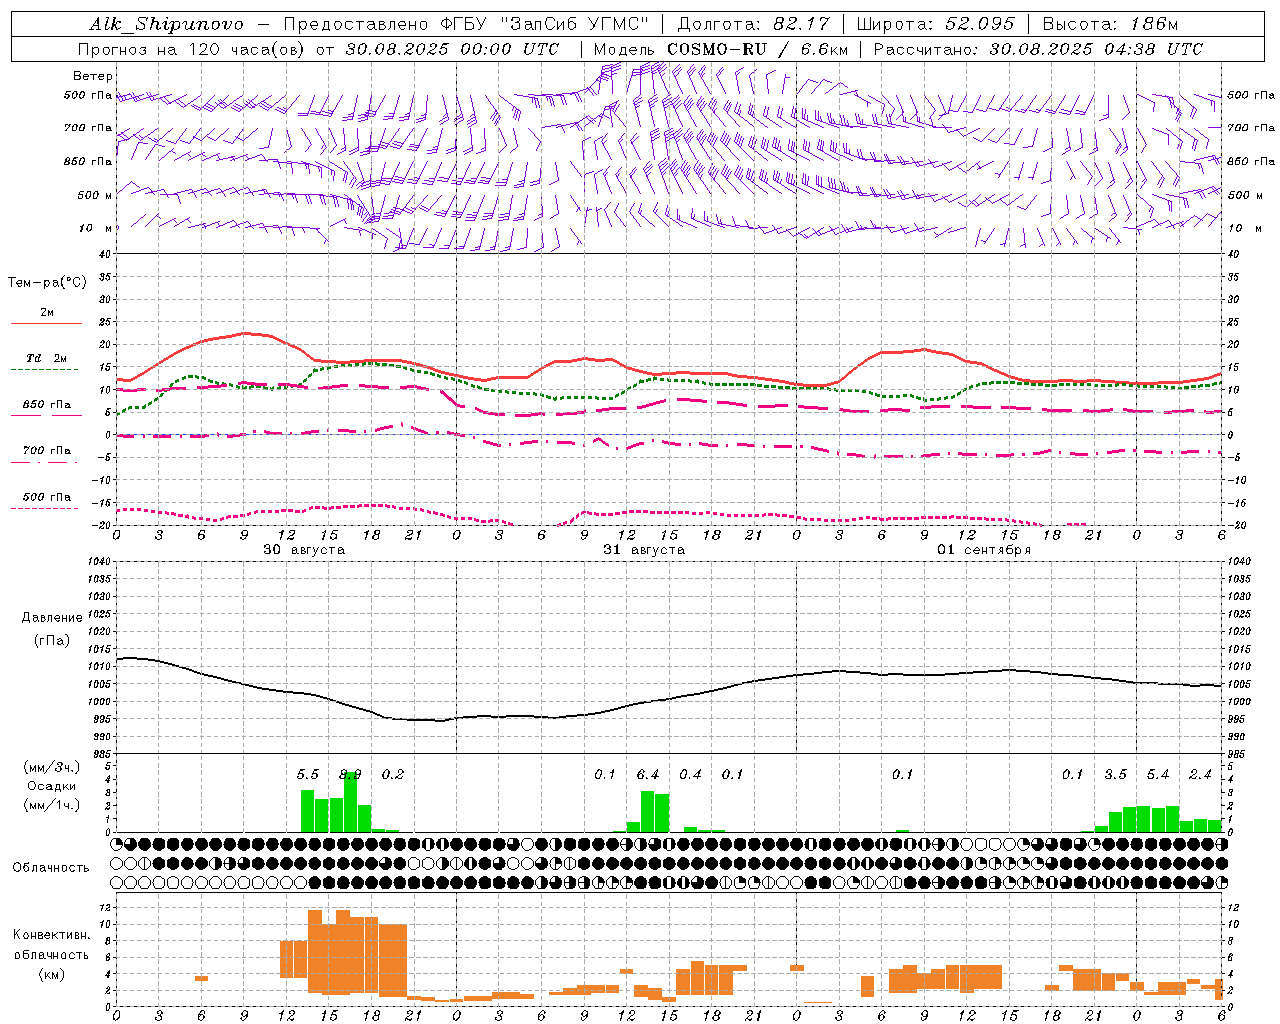Click the Прогноз на 120 часа(ов) text

(192, 49)
